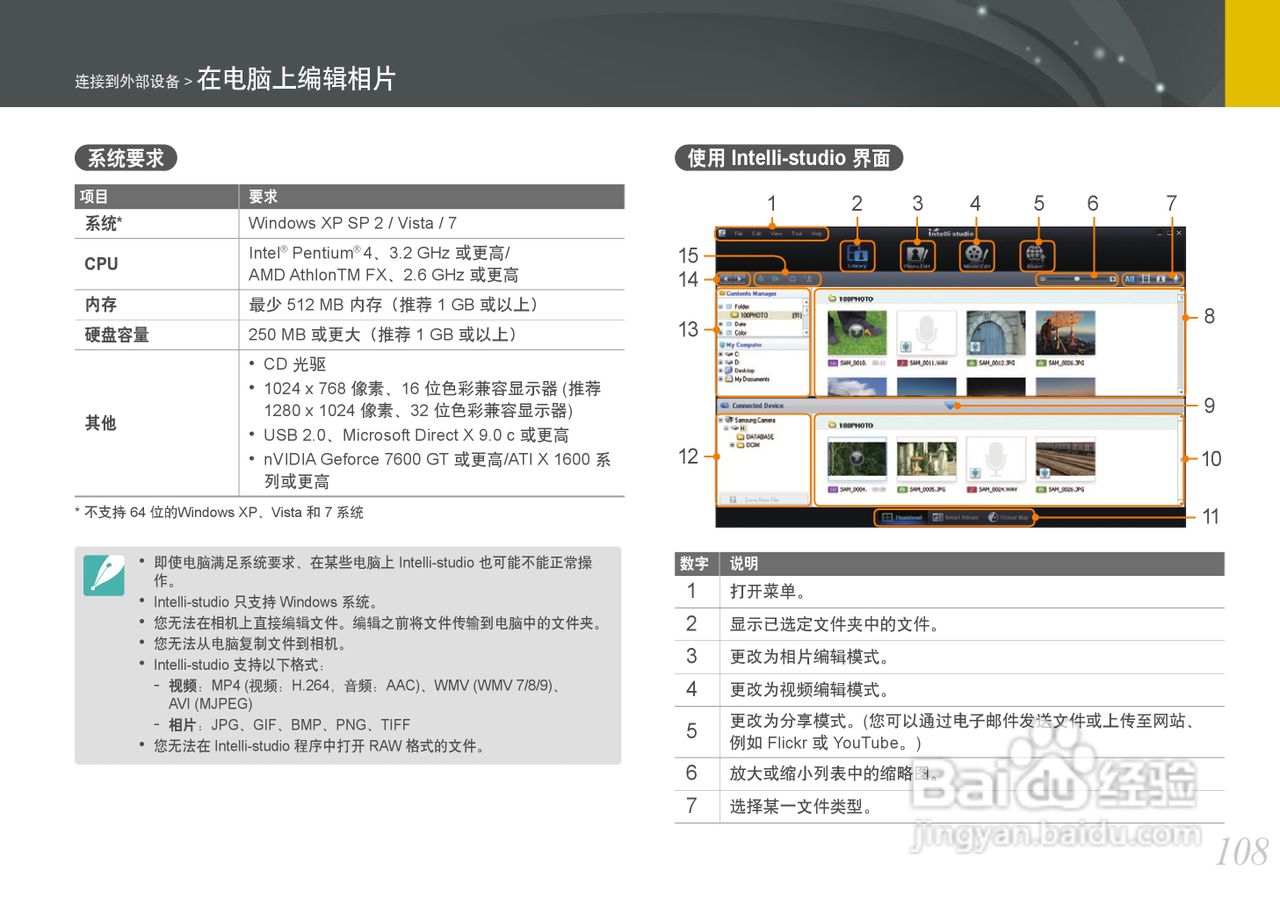
Task: Filter list to photo files only
Action: tap(1161, 279)
